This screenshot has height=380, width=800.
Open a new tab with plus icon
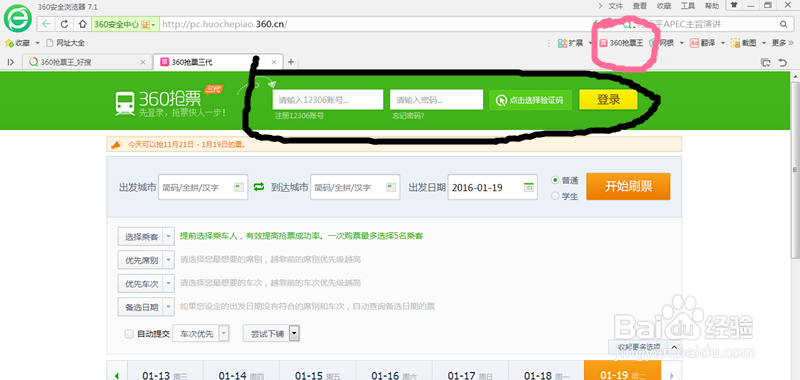291,62
